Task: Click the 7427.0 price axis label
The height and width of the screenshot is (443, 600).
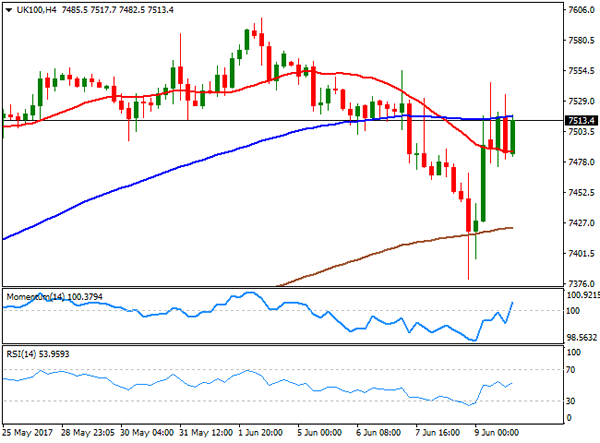Action: [581, 223]
